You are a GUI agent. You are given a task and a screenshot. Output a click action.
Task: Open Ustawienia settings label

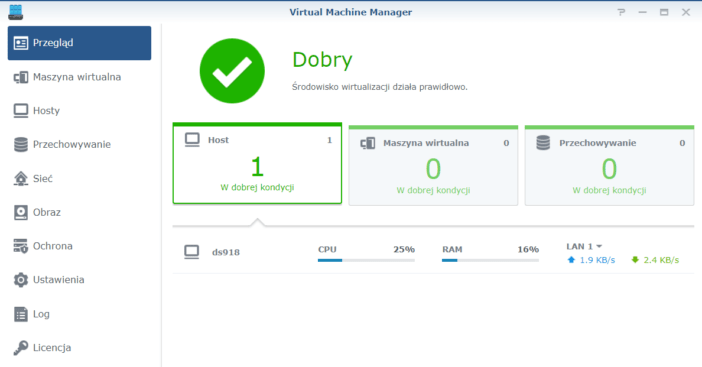[59, 280]
